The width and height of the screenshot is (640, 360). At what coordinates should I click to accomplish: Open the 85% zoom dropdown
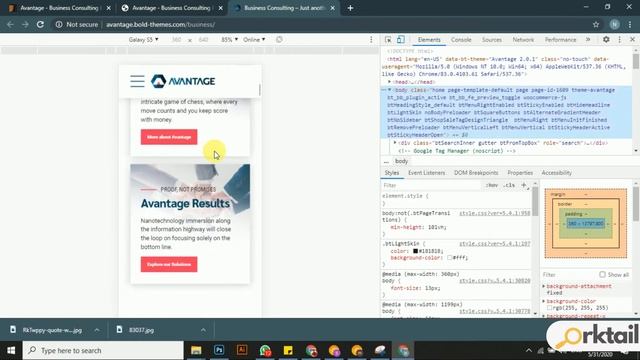coord(229,40)
